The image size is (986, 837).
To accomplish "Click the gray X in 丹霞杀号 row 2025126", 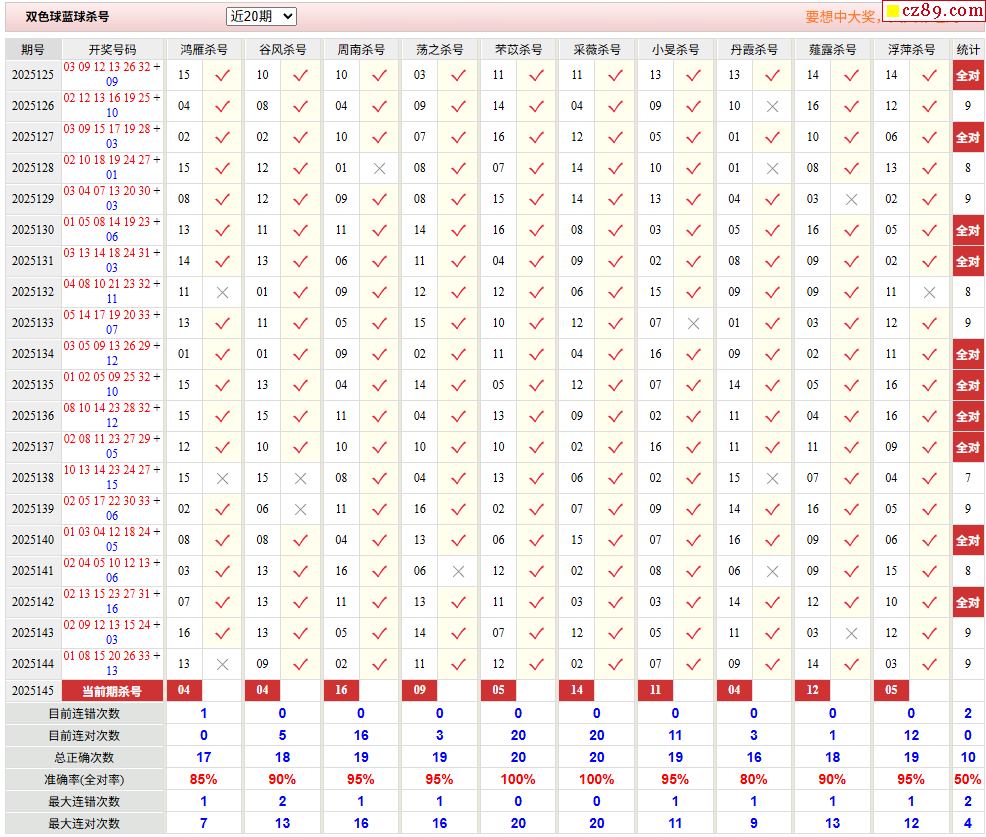I will (x=772, y=106).
